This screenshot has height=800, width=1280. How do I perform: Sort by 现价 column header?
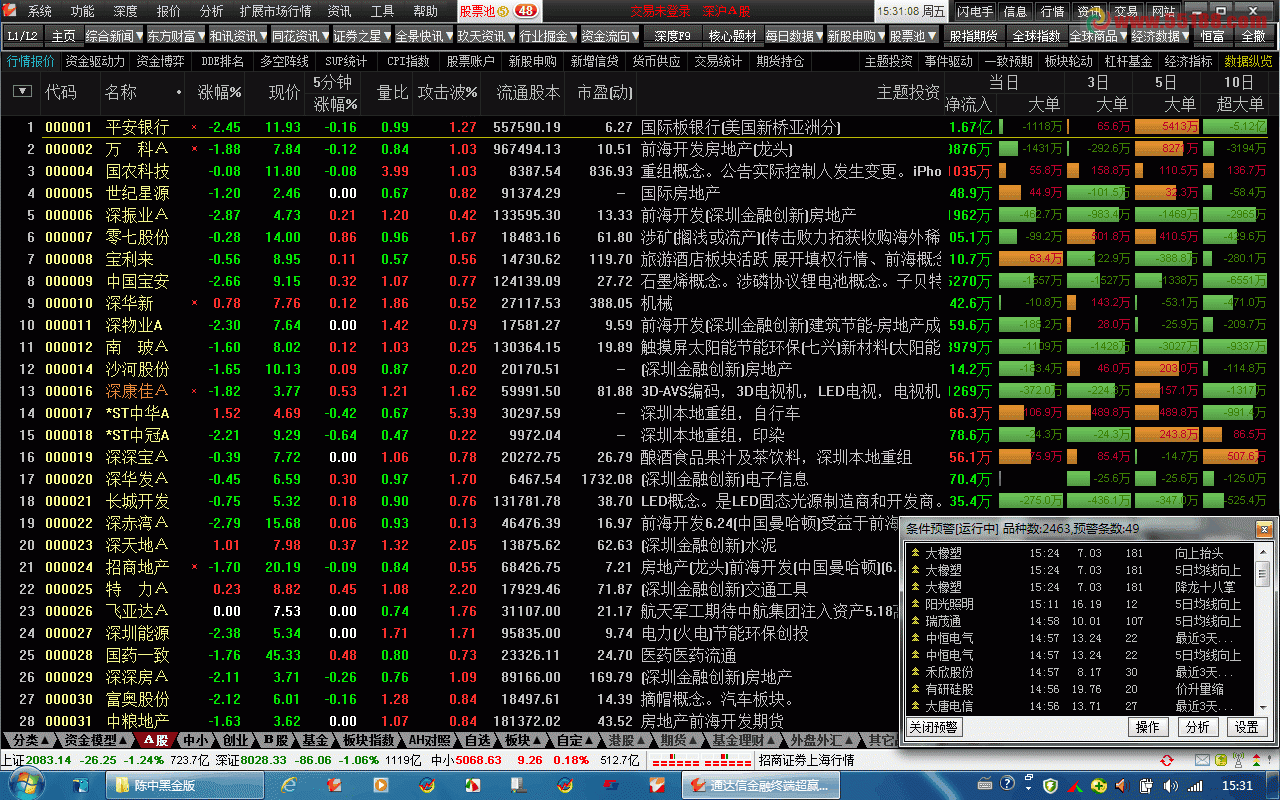tap(285, 92)
